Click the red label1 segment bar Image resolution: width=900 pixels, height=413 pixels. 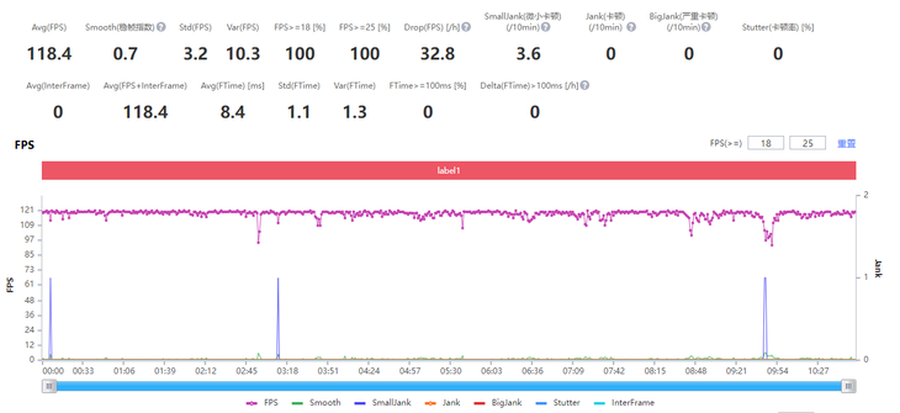[448, 171]
